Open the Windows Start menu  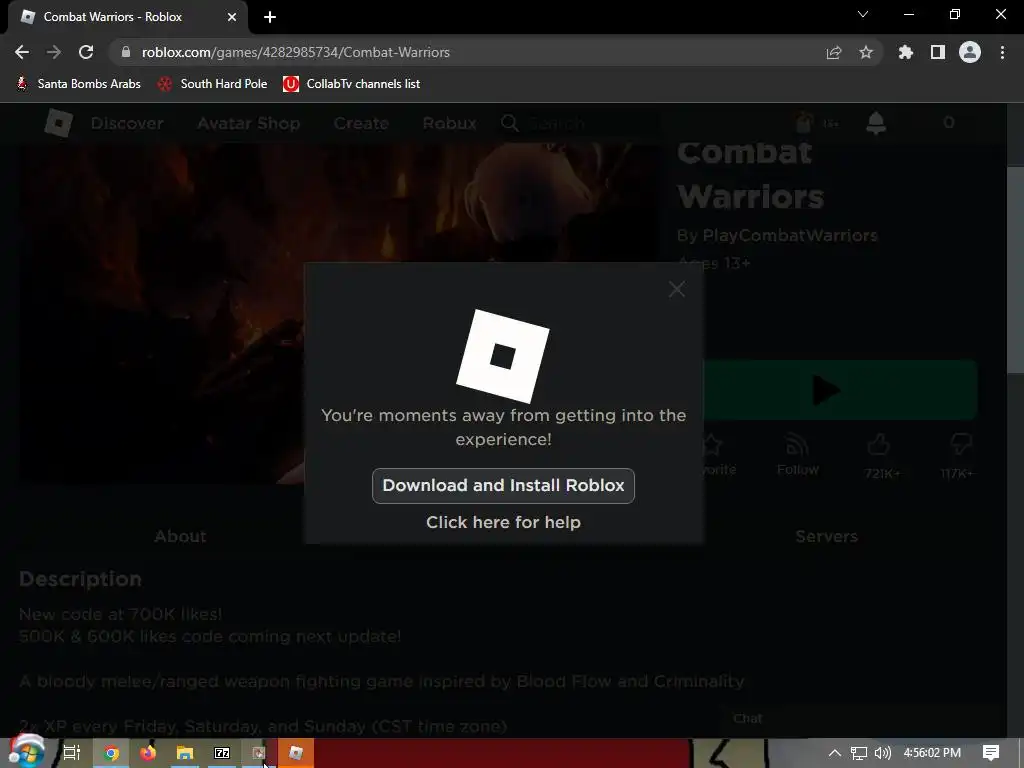coord(26,753)
